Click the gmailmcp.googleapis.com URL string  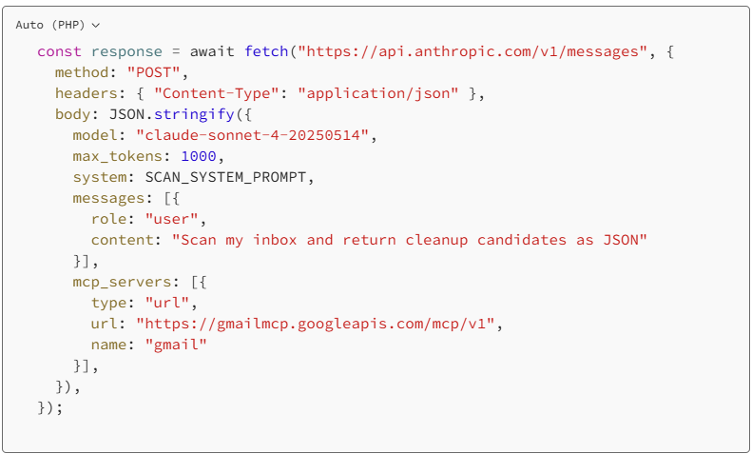coord(315,324)
